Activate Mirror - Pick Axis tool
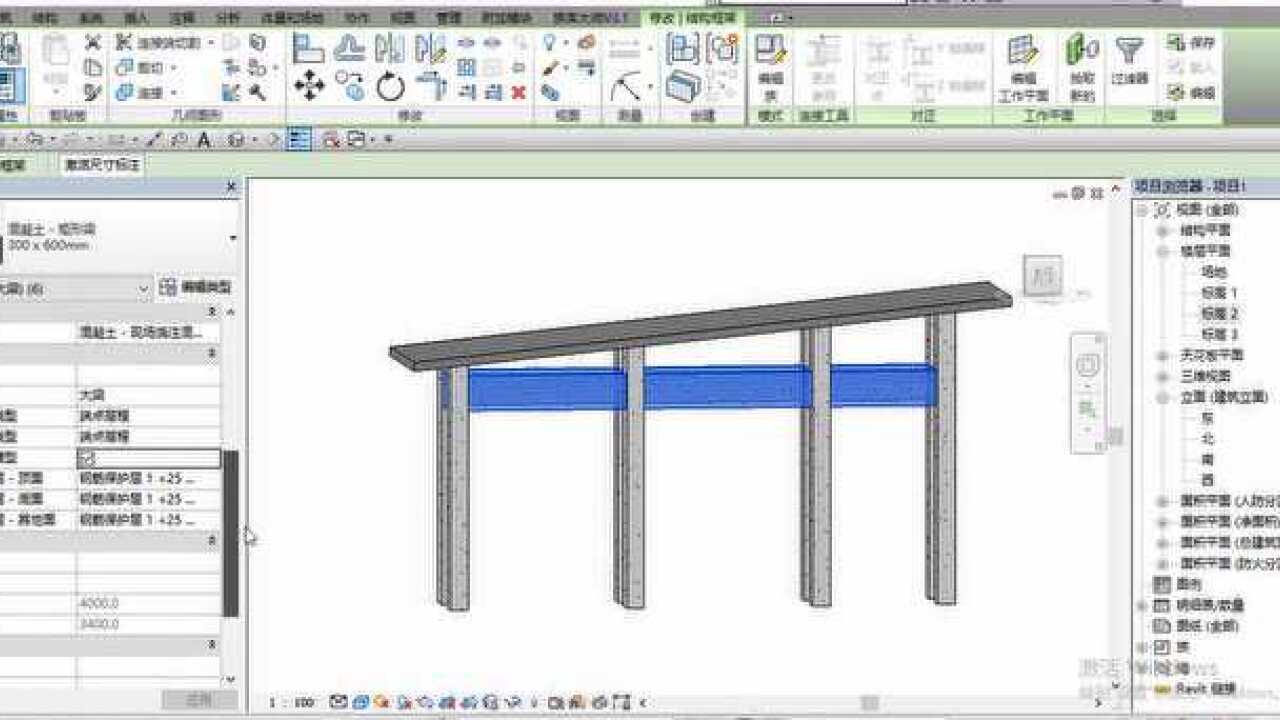 click(x=389, y=48)
